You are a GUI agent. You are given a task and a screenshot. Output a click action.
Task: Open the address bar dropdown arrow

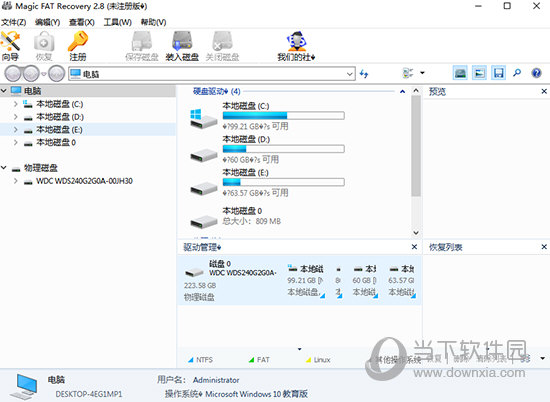click(349, 74)
